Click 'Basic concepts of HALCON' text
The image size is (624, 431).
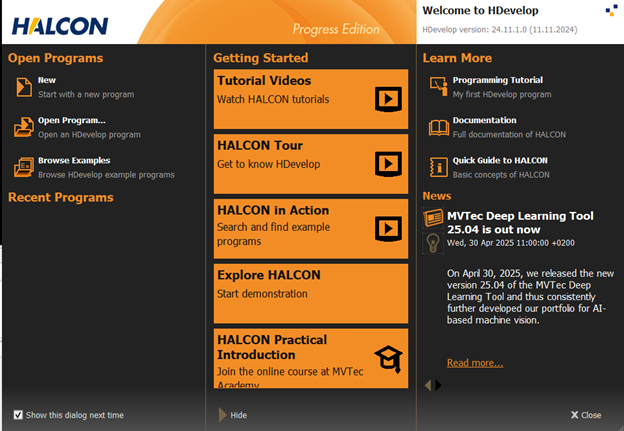[501, 175]
